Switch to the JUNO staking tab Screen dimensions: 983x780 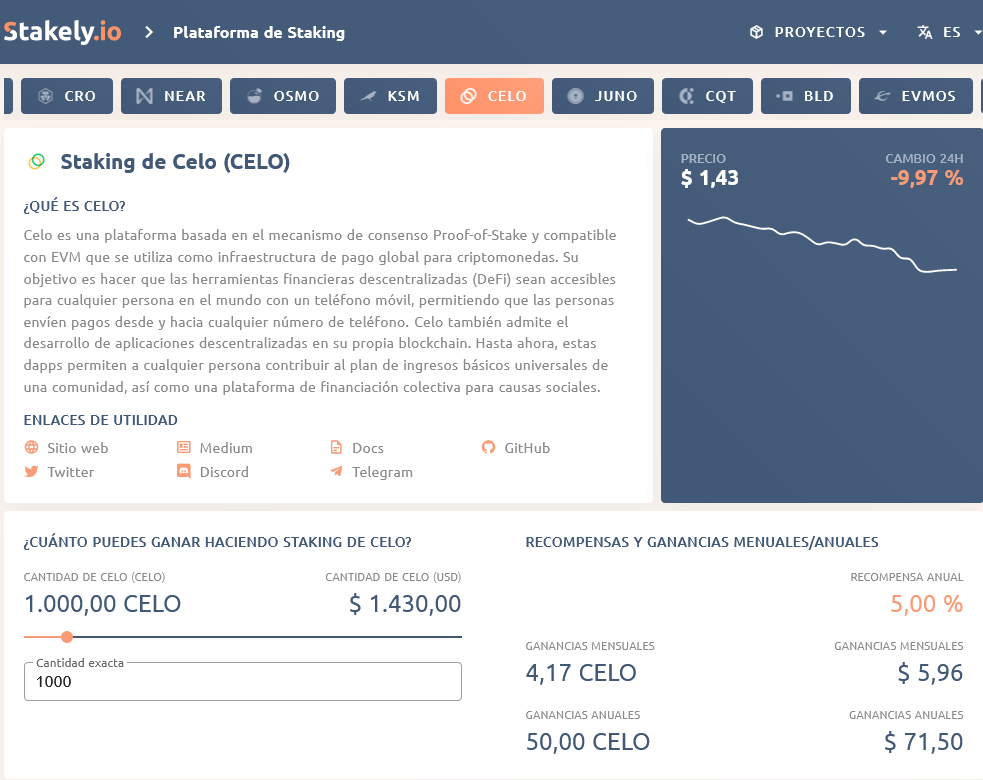point(602,96)
